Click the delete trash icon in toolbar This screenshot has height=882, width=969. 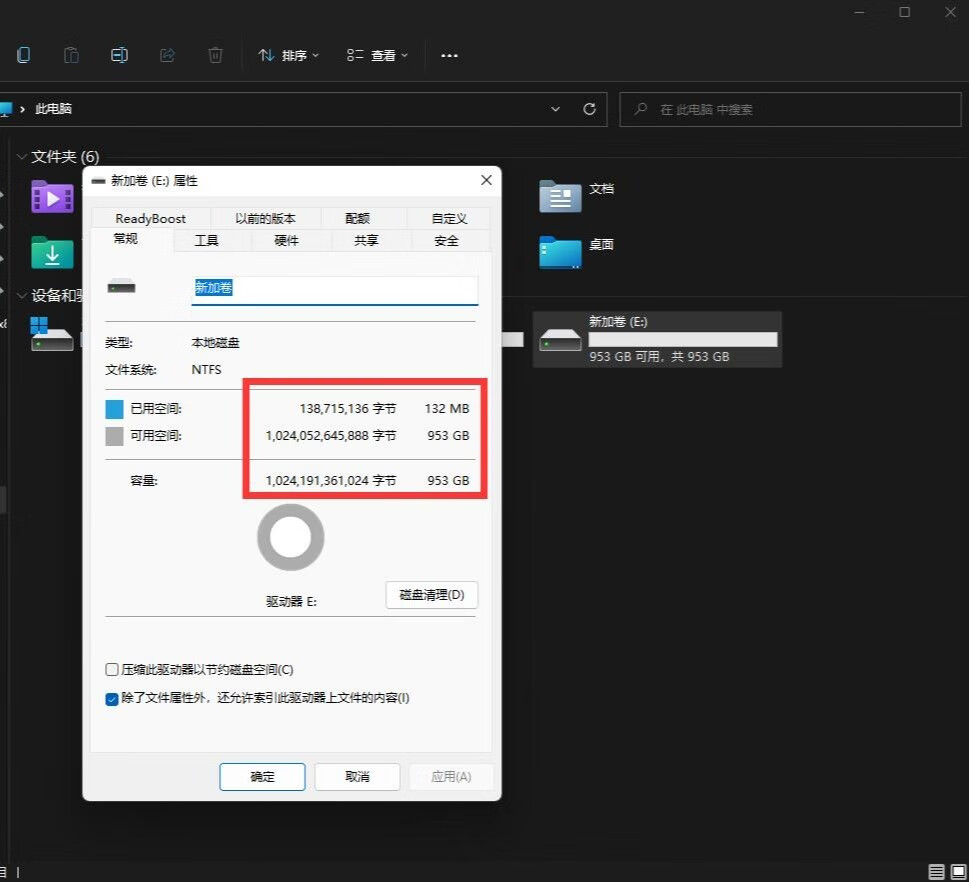[x=215, y=55]
